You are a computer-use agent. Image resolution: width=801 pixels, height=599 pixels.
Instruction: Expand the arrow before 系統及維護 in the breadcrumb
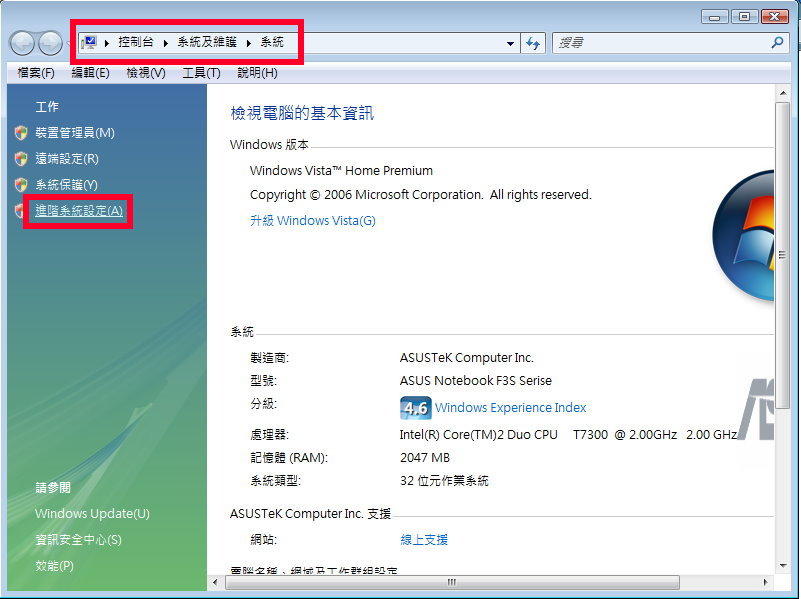166,43
